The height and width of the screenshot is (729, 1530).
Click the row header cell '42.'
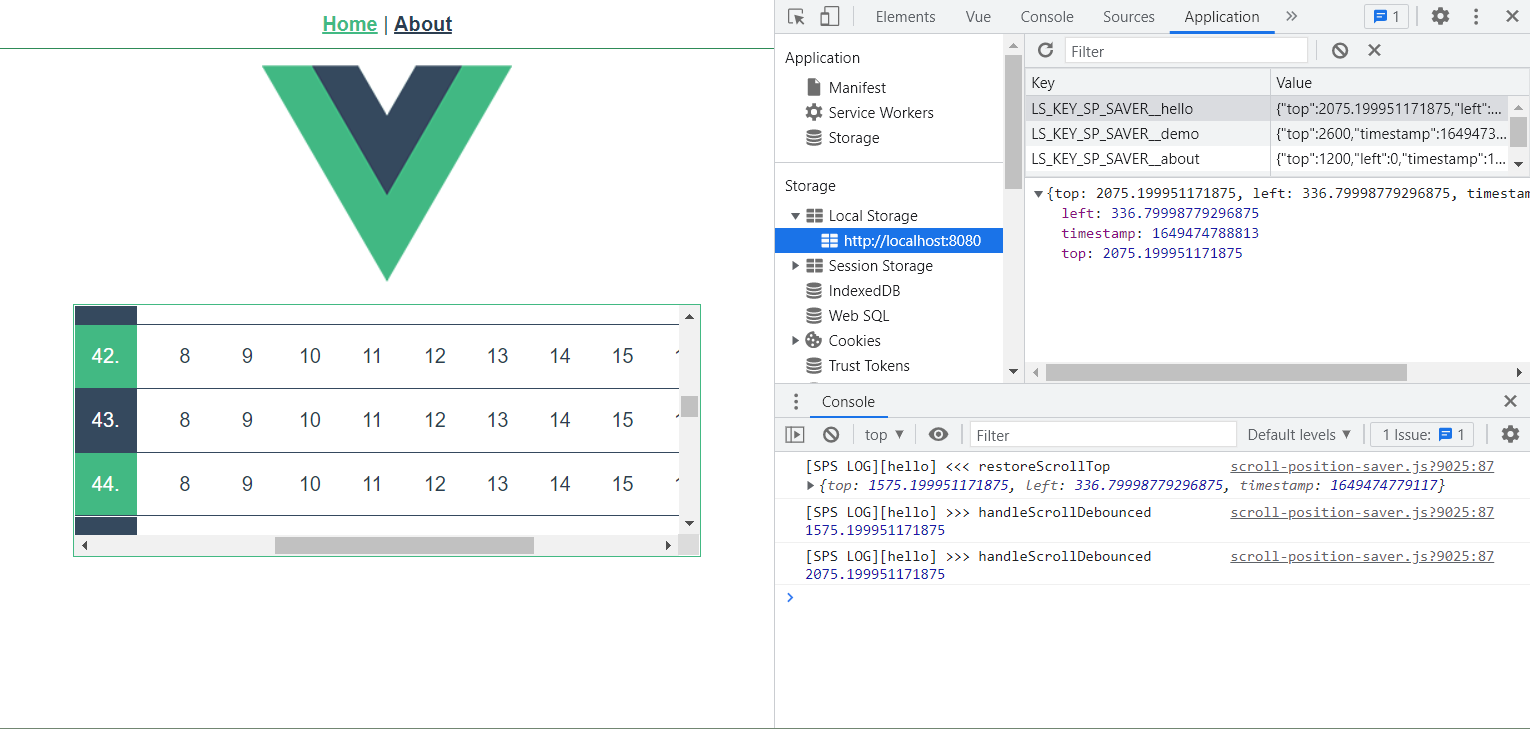point(106,356)
